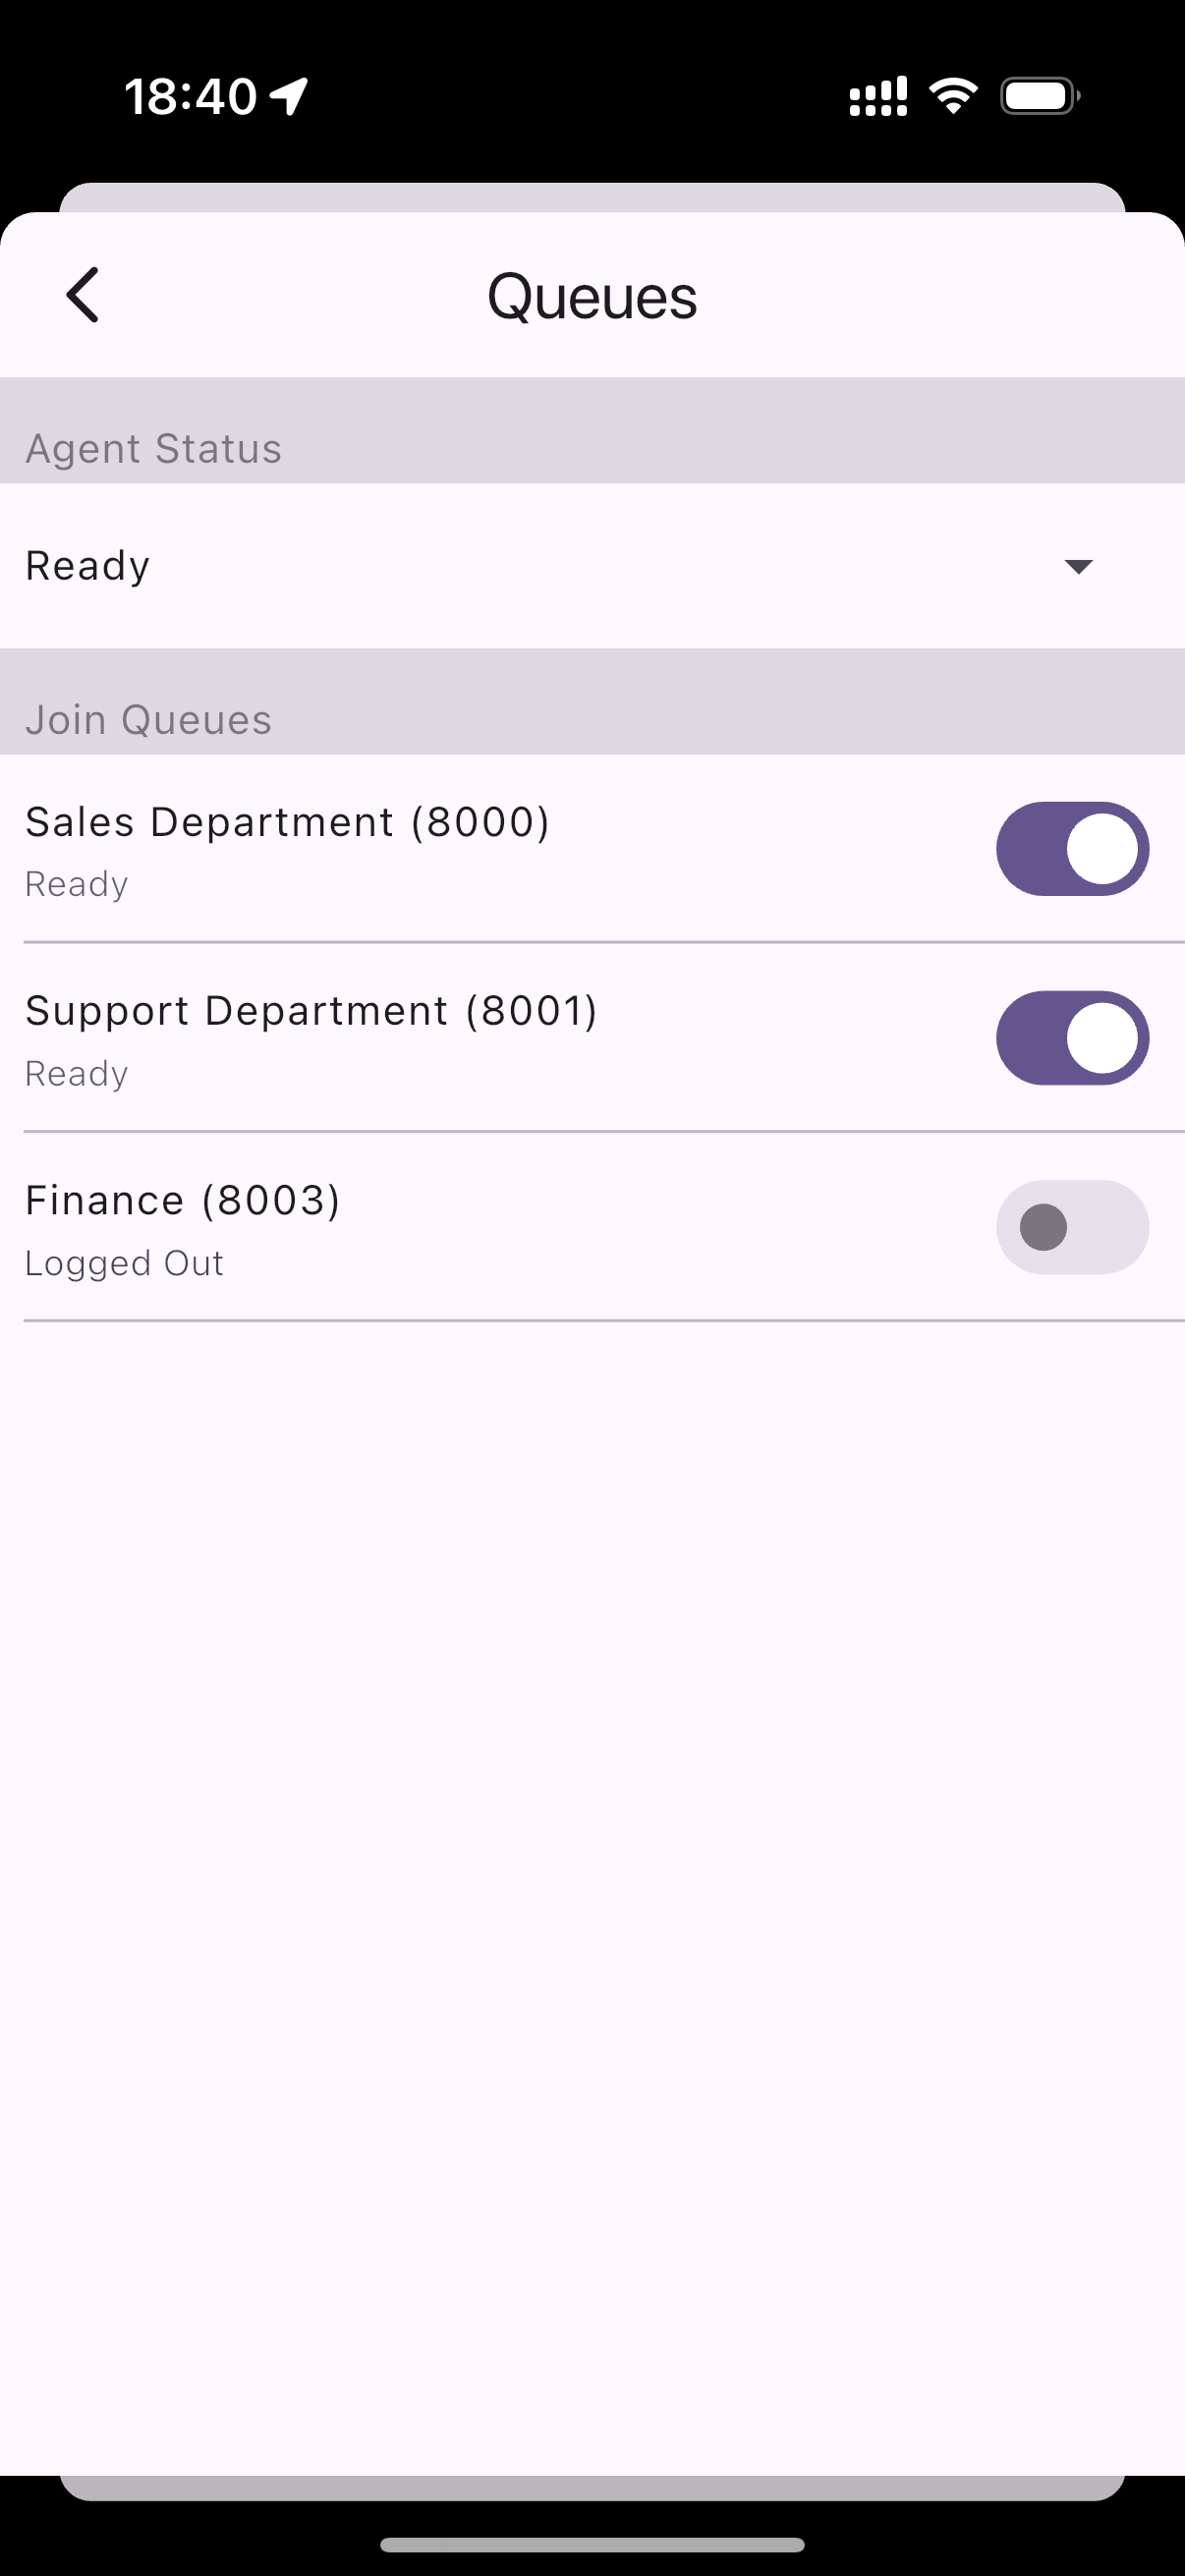Tap the Agent Status section header
1185x2576 pixels.
(x=154, y=448)
